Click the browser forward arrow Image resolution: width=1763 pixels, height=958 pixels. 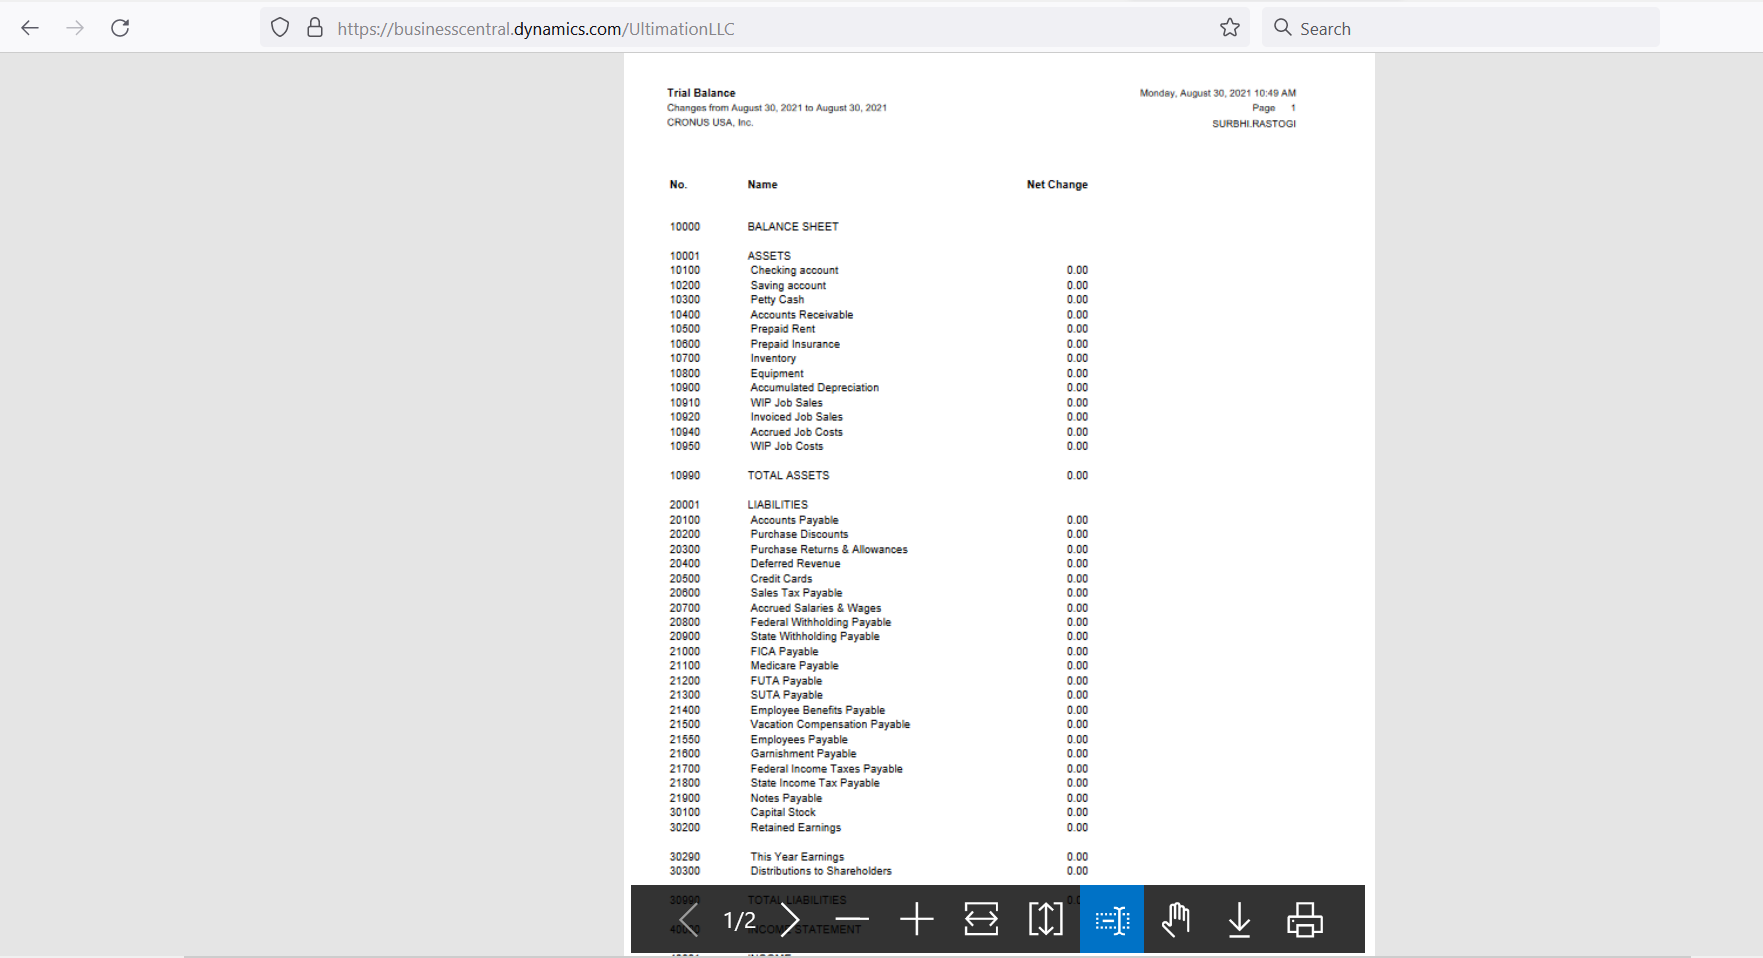[75, 27]
